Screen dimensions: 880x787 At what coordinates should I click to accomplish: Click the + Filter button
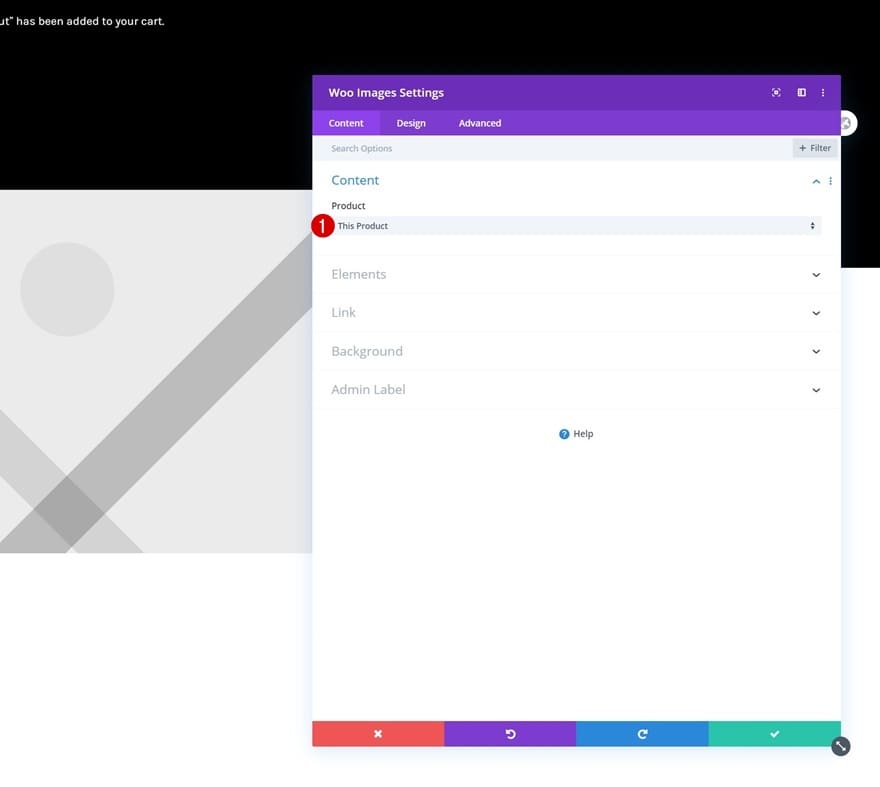(x=815, y=148)
